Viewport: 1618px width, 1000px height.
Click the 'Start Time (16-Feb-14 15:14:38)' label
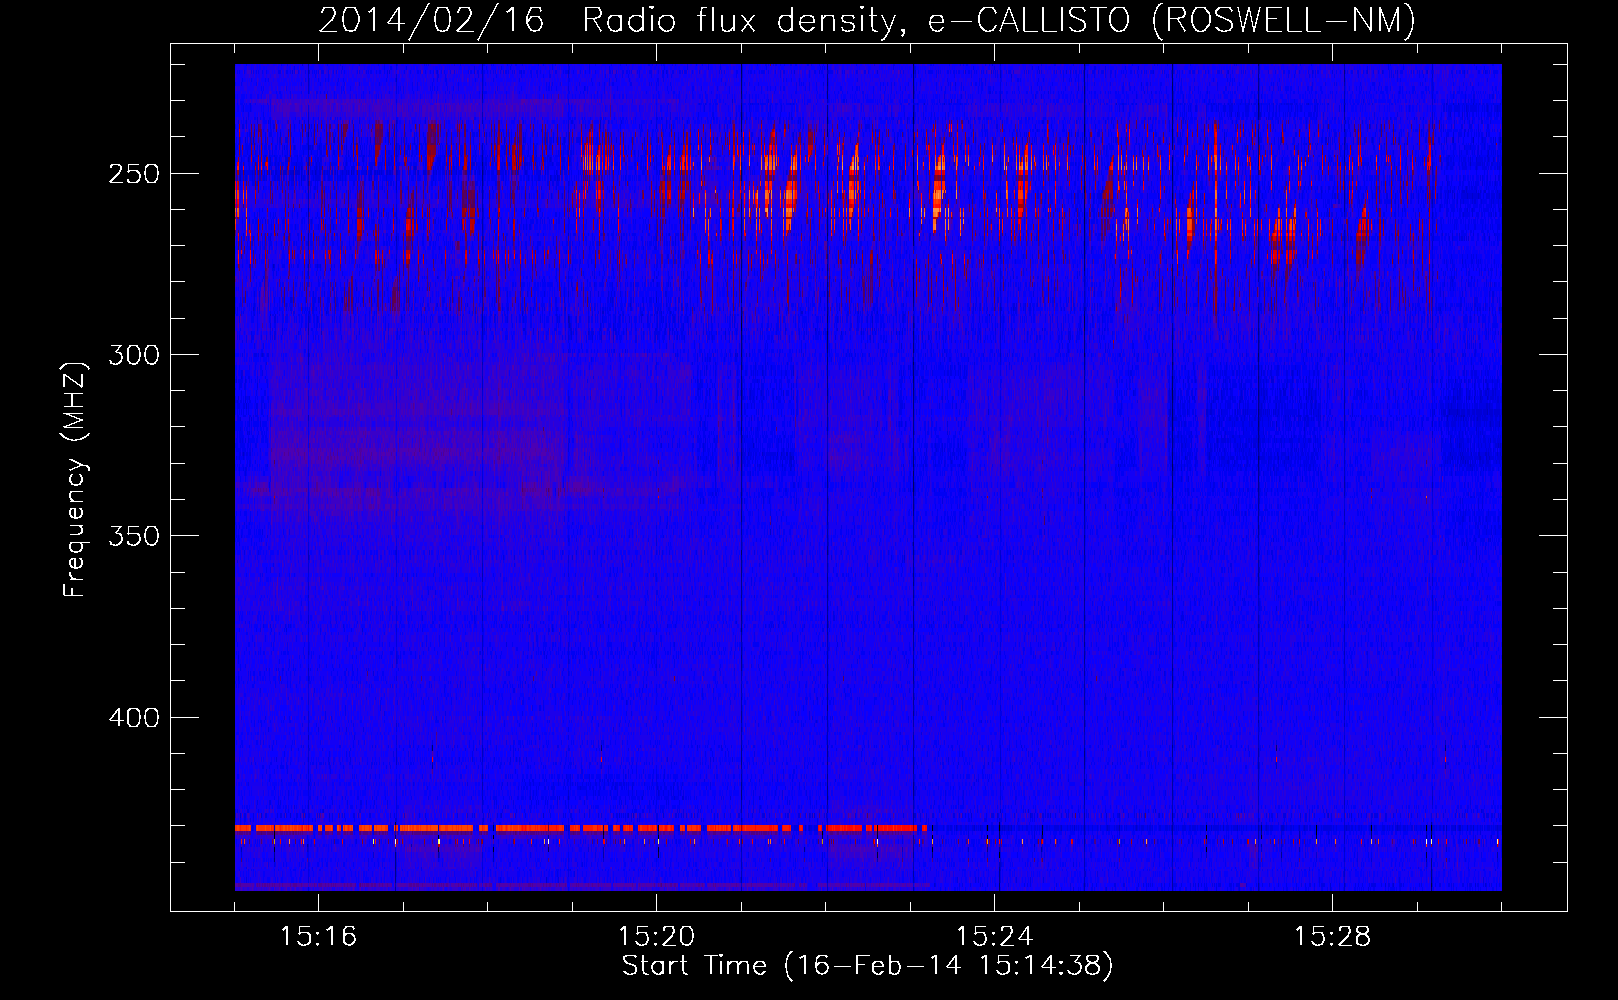pyautogui.click(x=867, y=966)
